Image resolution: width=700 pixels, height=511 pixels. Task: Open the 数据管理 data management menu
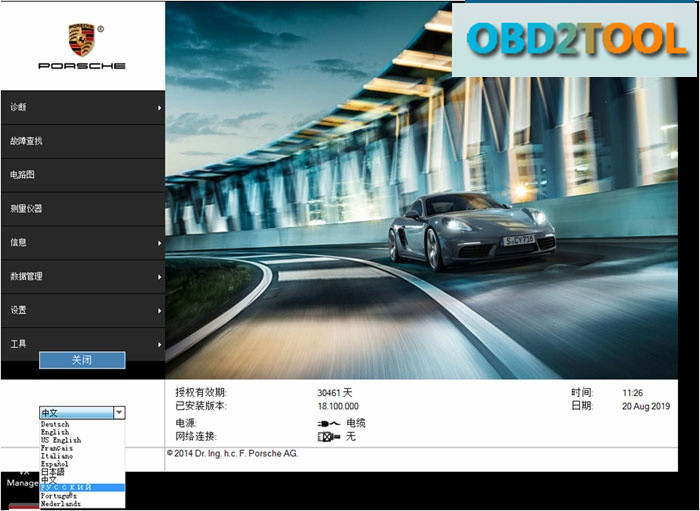(83, 277)
